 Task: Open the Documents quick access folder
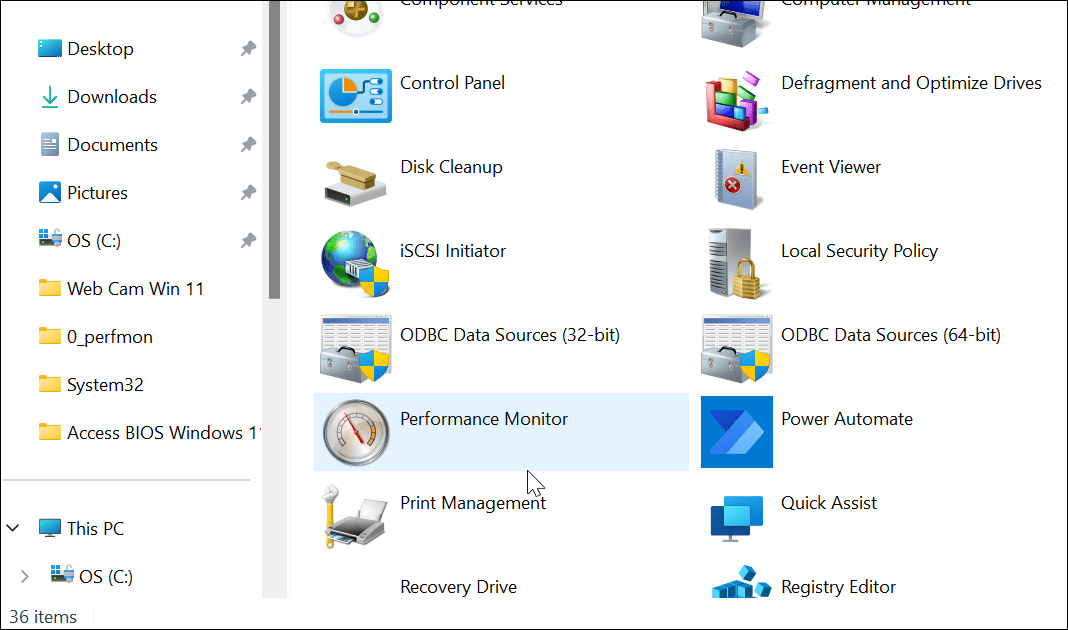112,145
